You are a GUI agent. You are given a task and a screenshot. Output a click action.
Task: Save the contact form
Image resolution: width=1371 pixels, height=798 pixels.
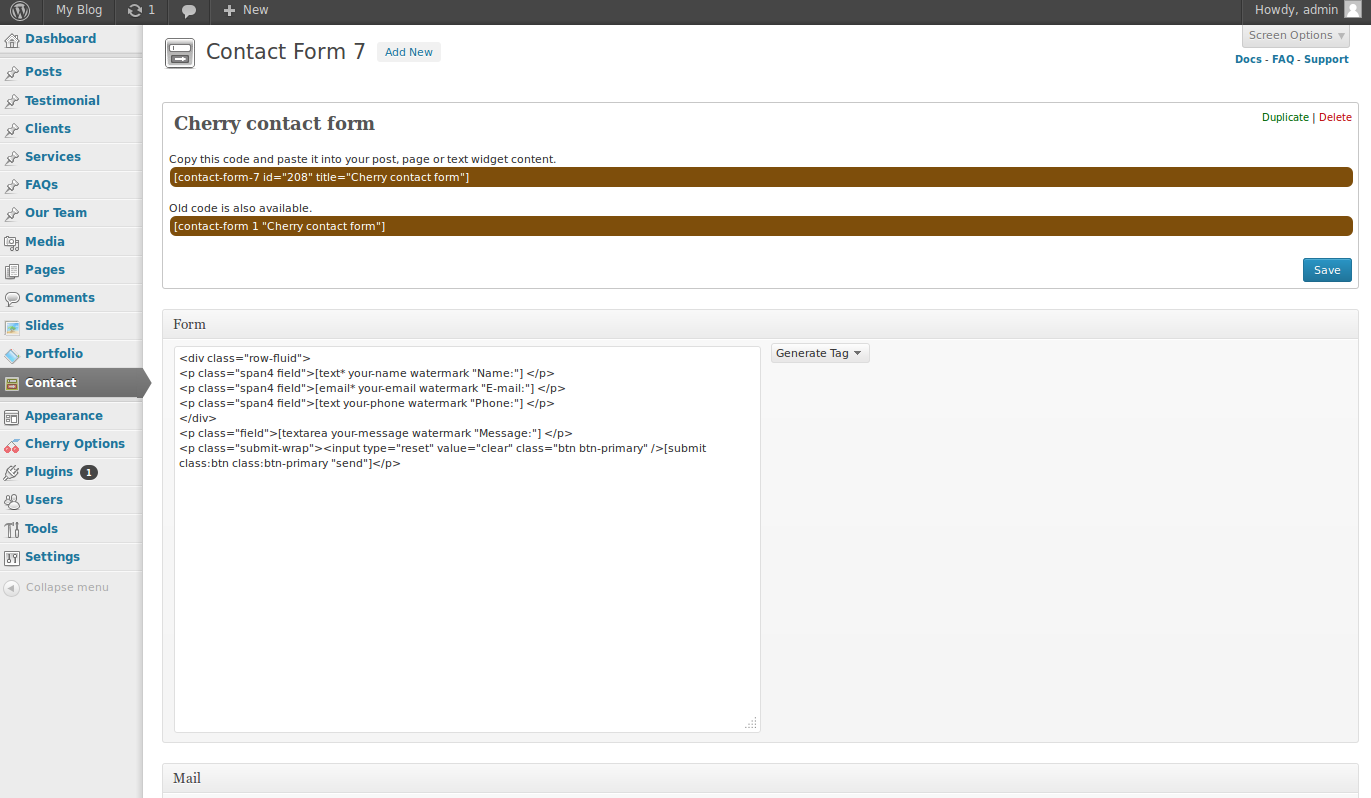(x=1327, y=270)
